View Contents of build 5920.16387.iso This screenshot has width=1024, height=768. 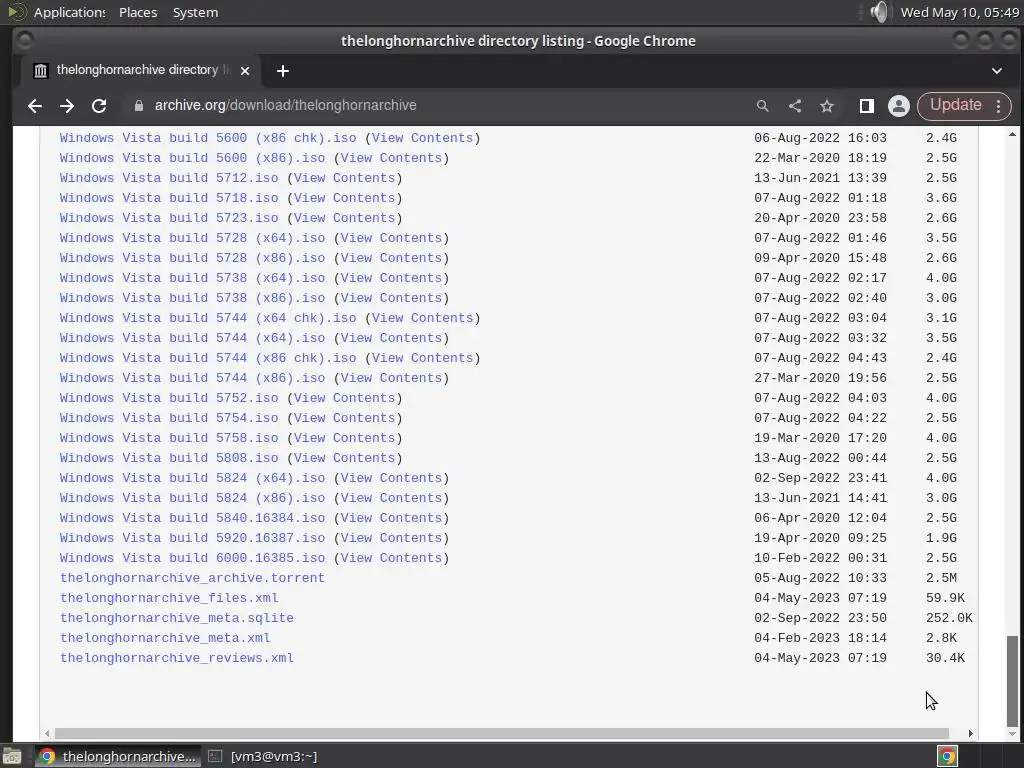(x=391, y=538)
